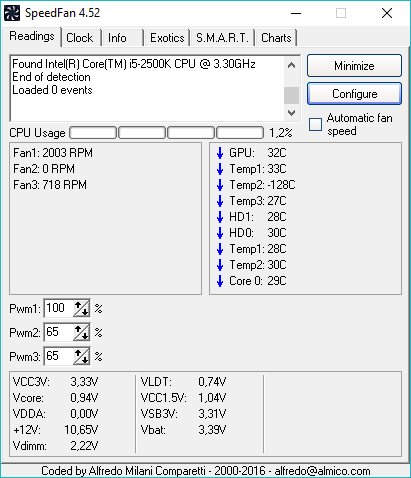Click the arrow icon beside Temp2: 30C
Viewport: 411px width, 478px height.
[220, 265]
